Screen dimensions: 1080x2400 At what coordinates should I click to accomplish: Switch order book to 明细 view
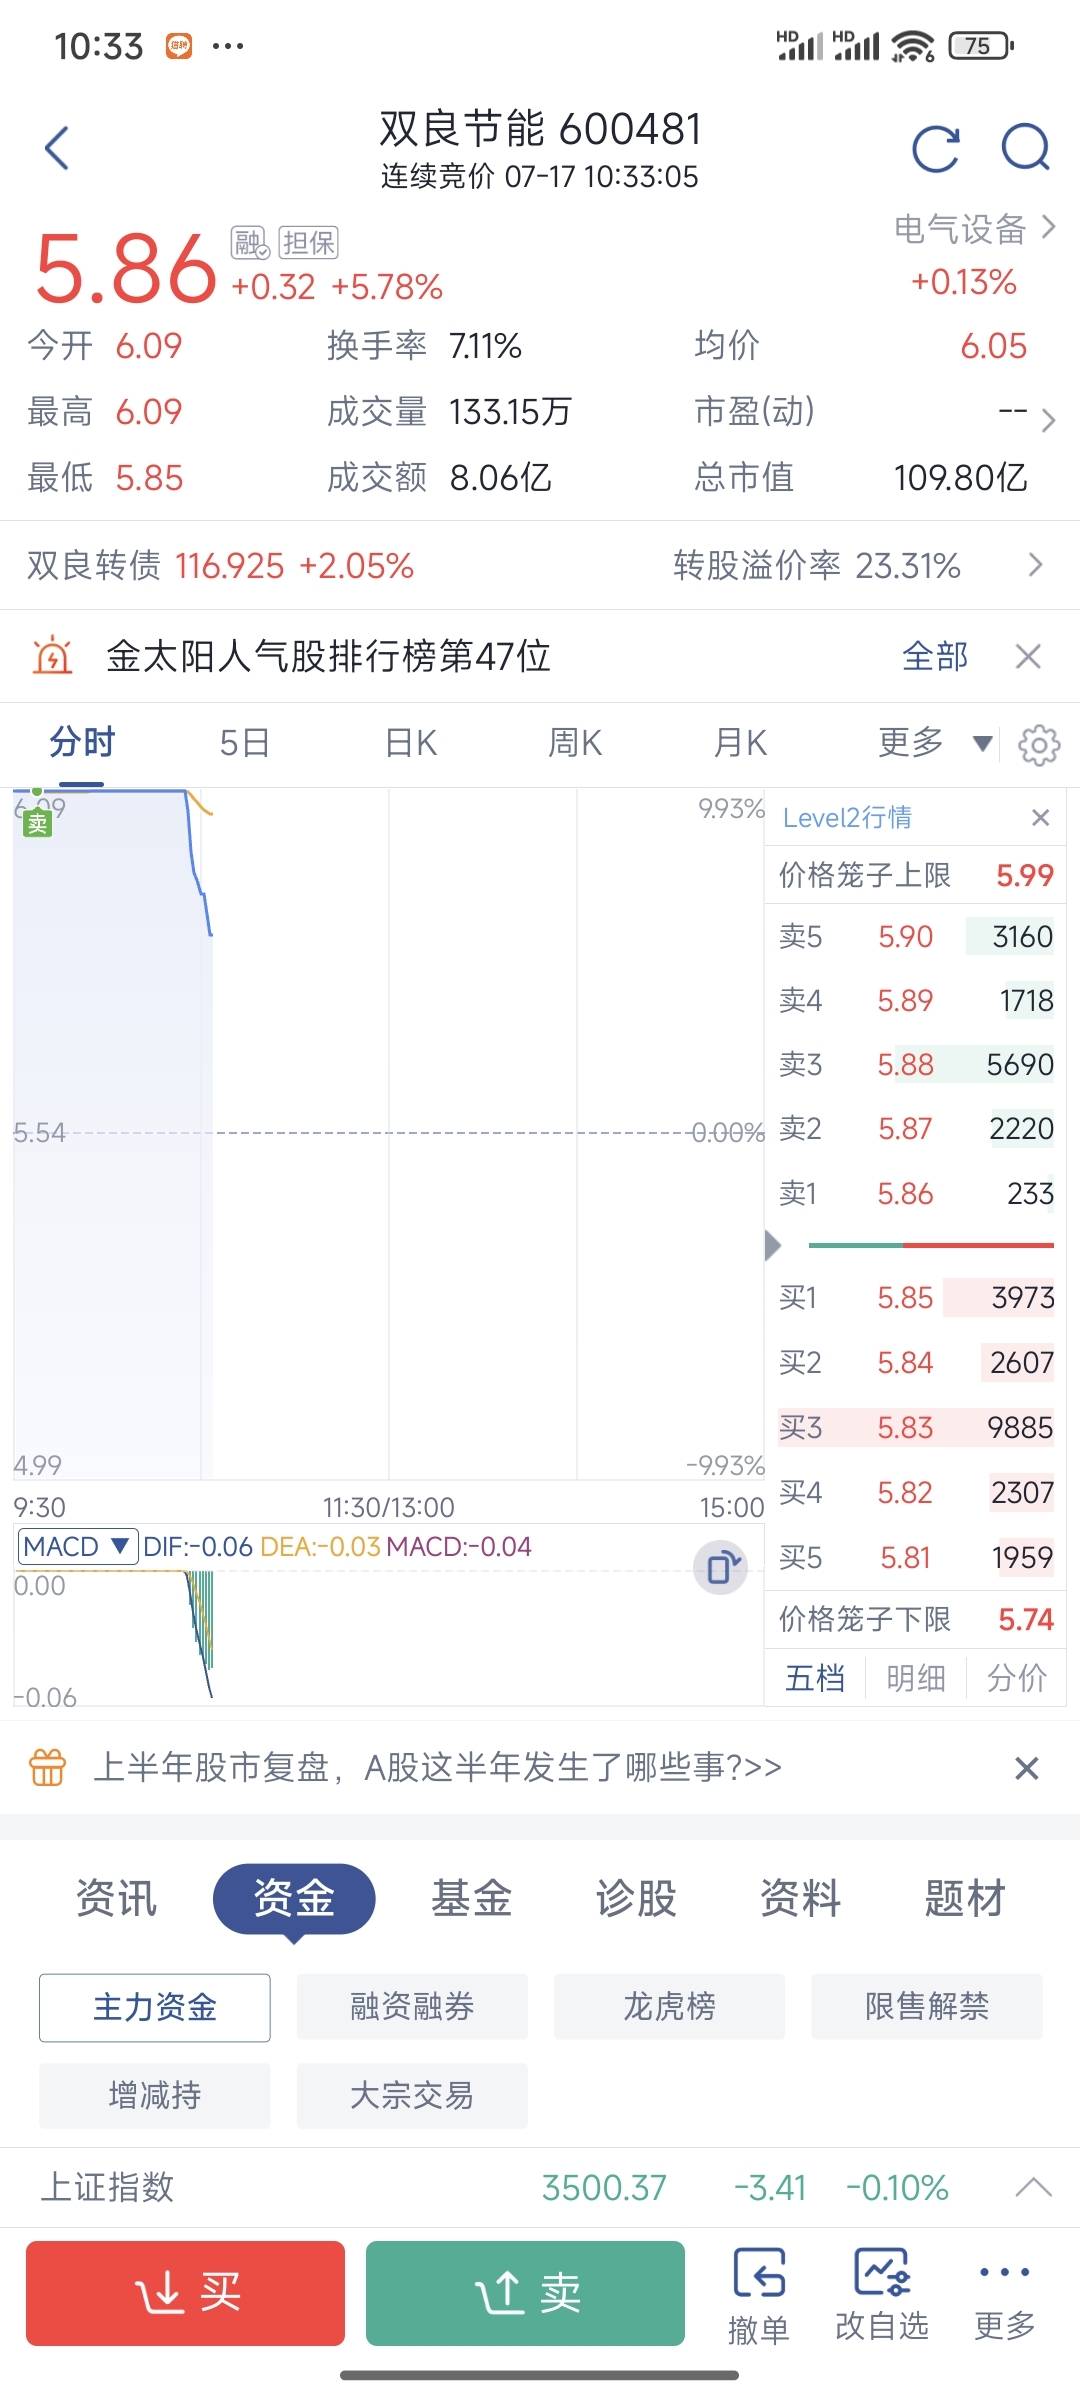[916, 1678]
